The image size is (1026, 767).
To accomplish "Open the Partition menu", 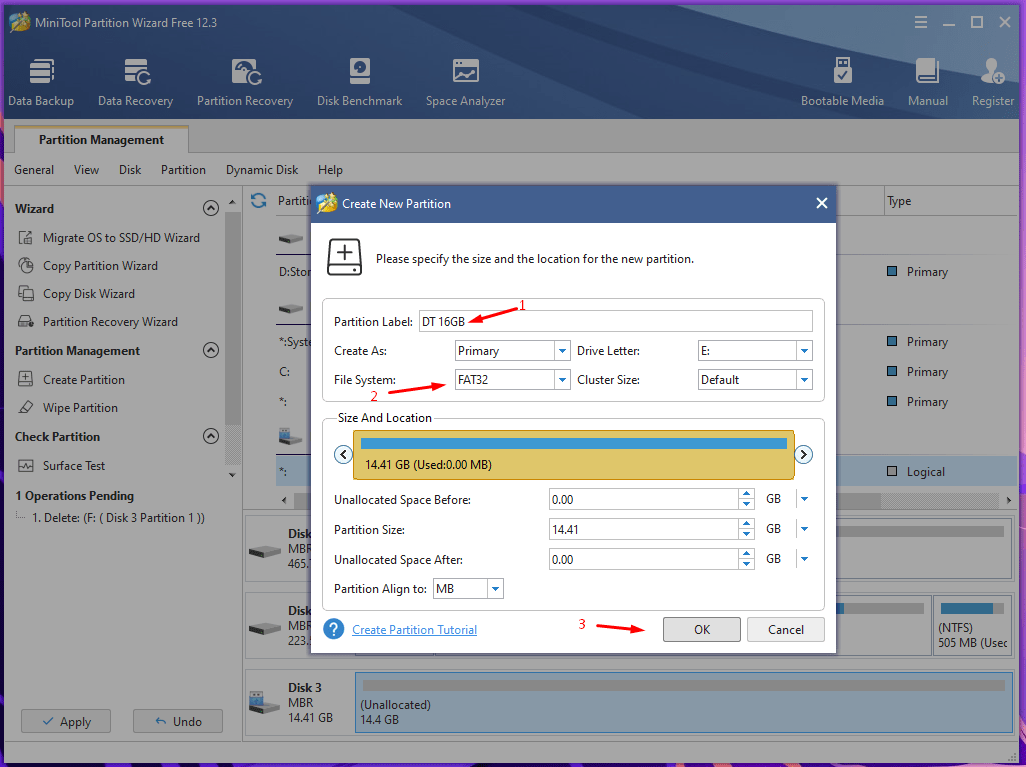I will [183, 169].
